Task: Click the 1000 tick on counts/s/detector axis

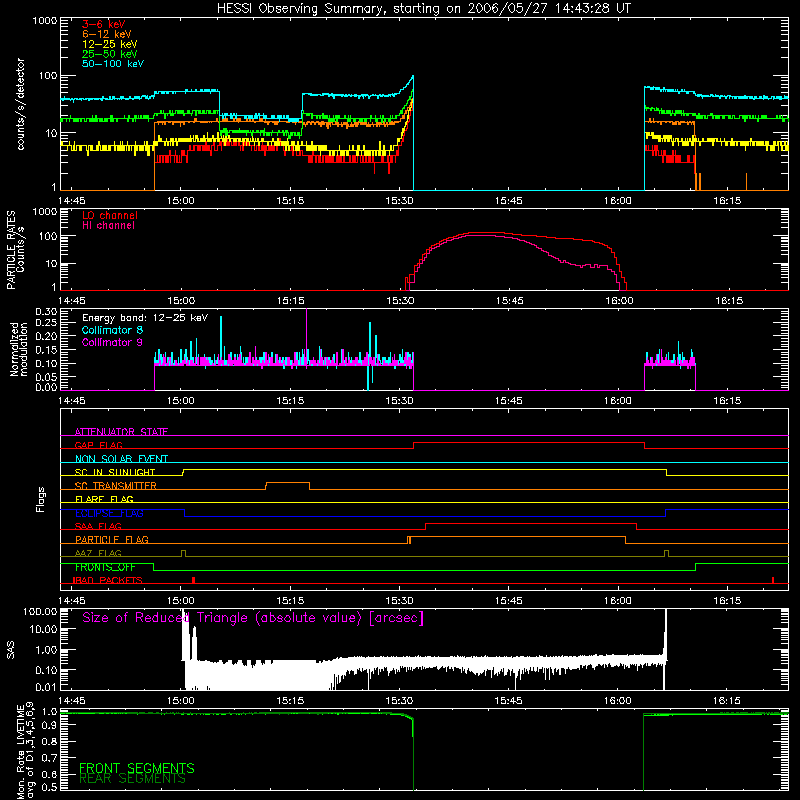Action: pyautogui.click(x=45, y=21)
